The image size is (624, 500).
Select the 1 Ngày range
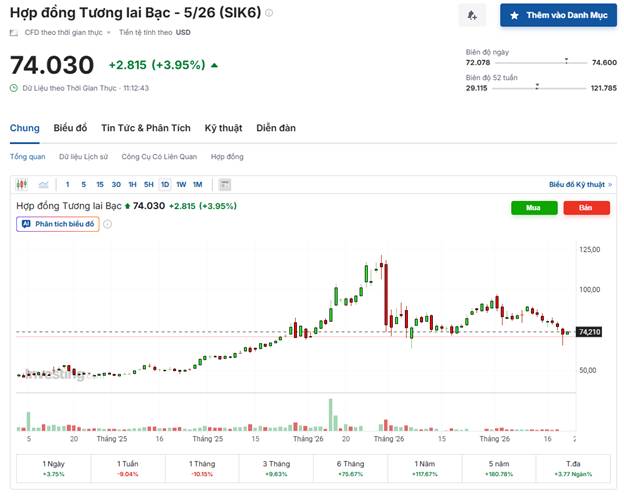(53, 468)
